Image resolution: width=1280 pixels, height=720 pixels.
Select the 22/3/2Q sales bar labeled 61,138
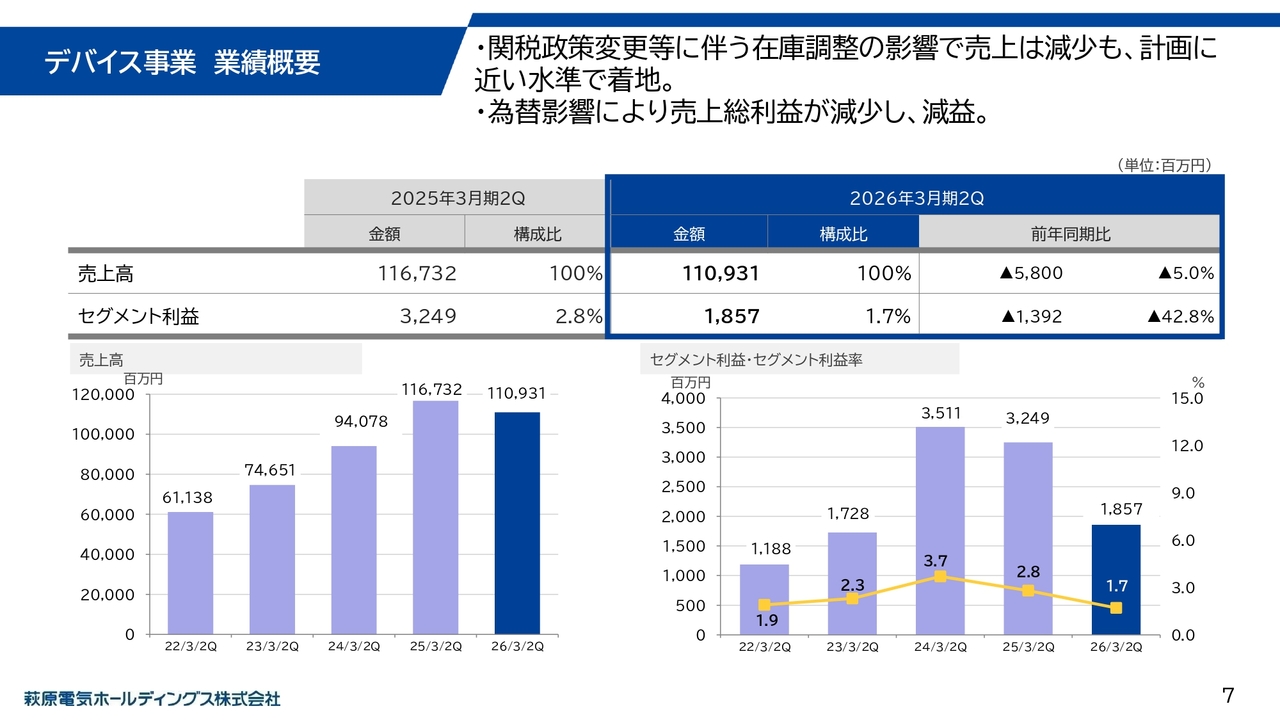[190, 572]
